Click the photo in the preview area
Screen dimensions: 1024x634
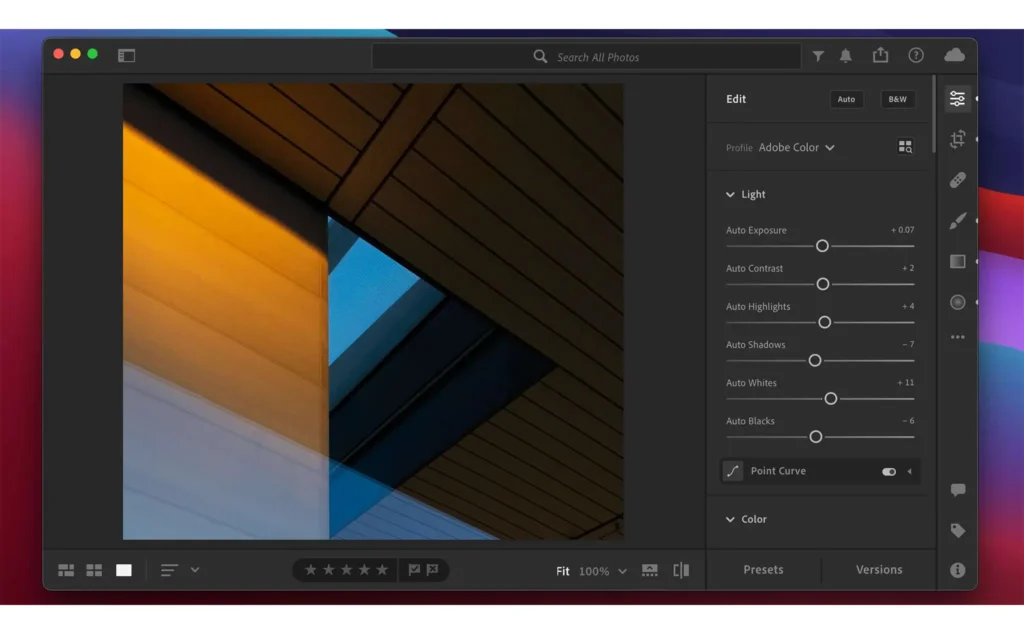pos(373,311)
